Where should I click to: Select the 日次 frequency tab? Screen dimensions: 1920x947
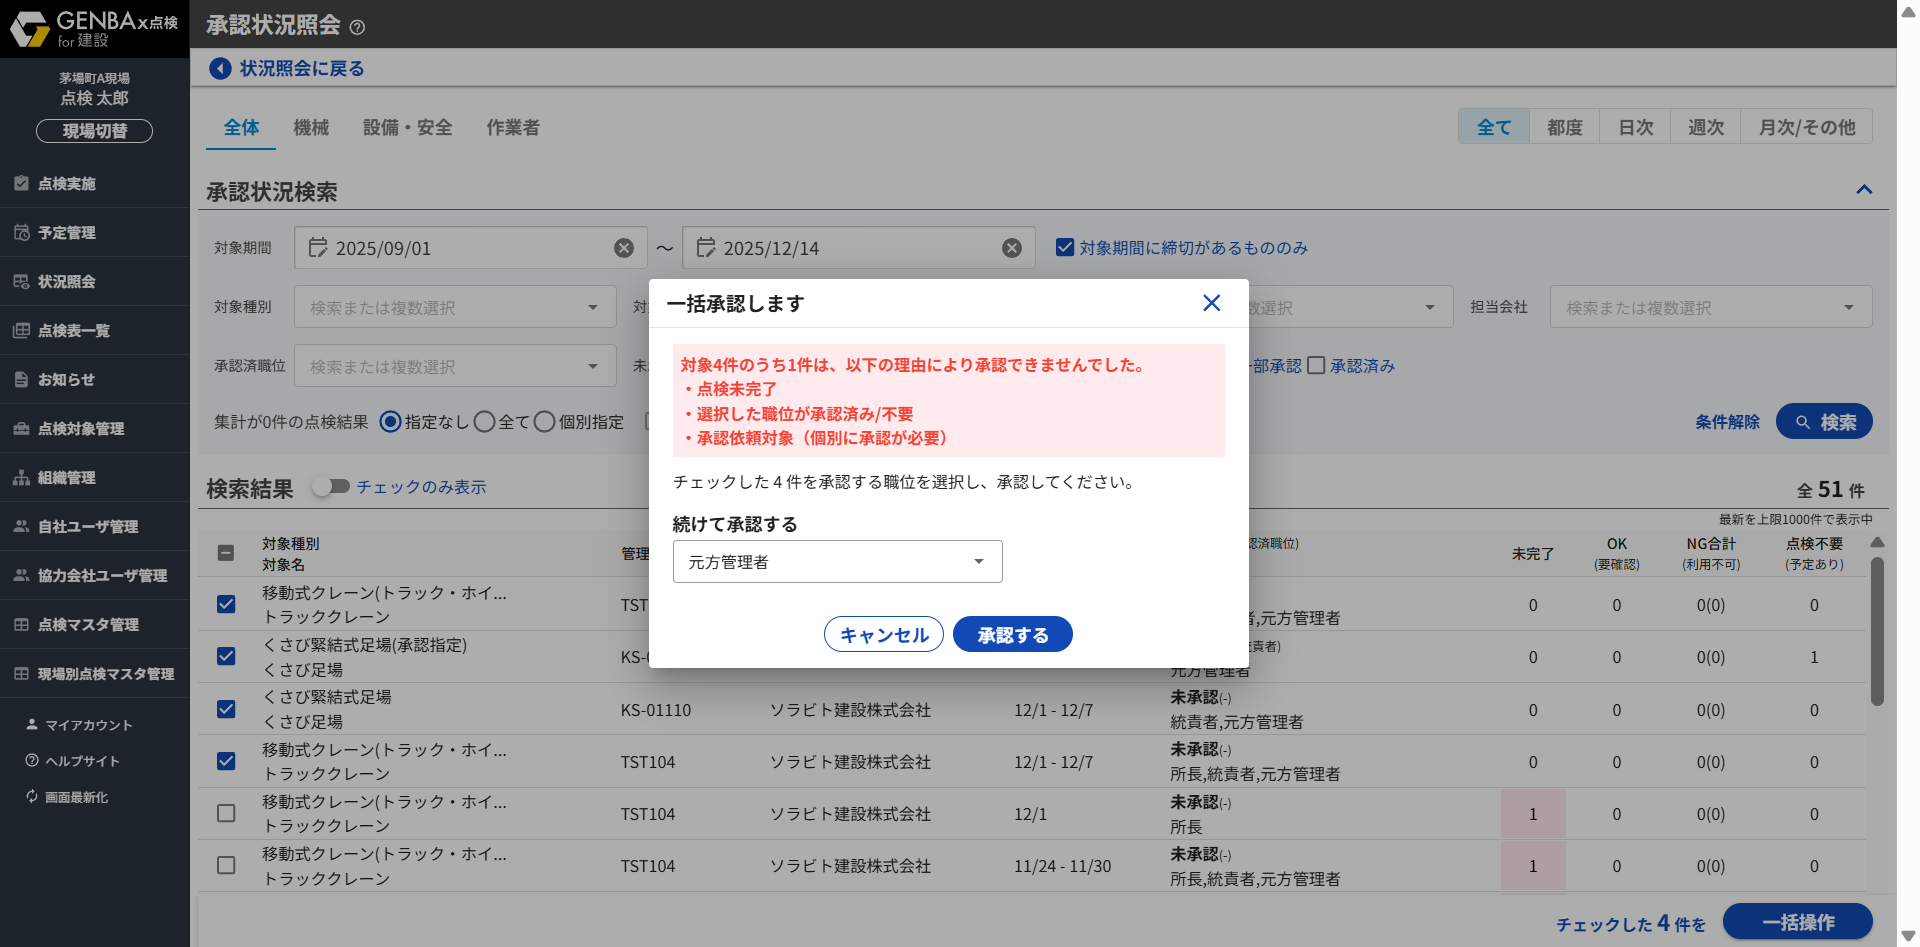1635,127
